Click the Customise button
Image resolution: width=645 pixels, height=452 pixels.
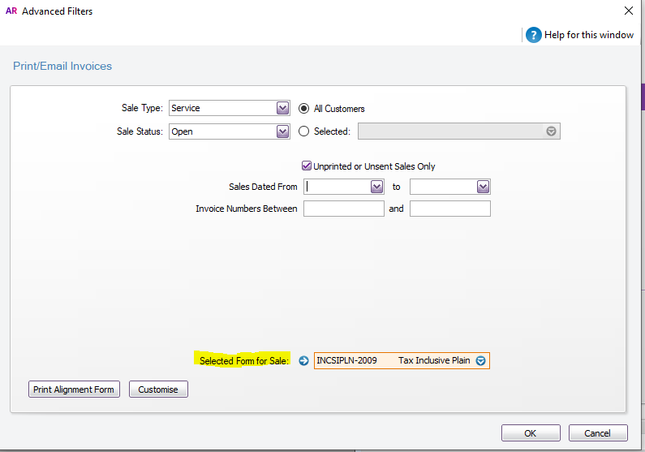click(158, 389)
